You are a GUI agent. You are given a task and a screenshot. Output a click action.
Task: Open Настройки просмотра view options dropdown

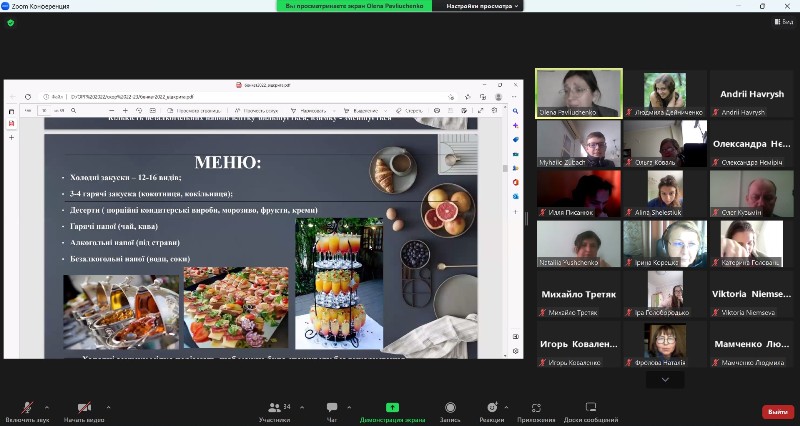pyautogui.click(x=483, y=6)
